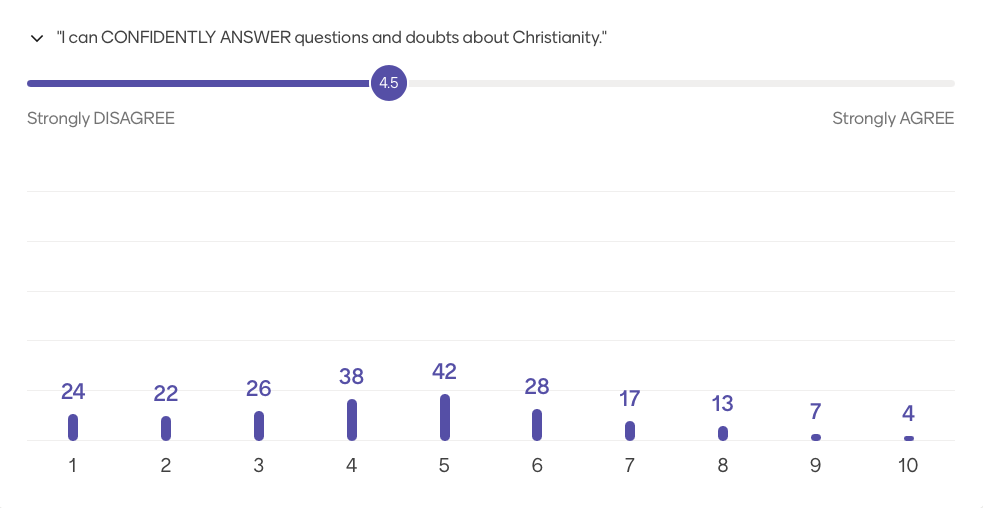This screenshot has width=983, height=508.
Task: Click the axis label "10"
Action: pyautogui.click(x=908, y=465)
